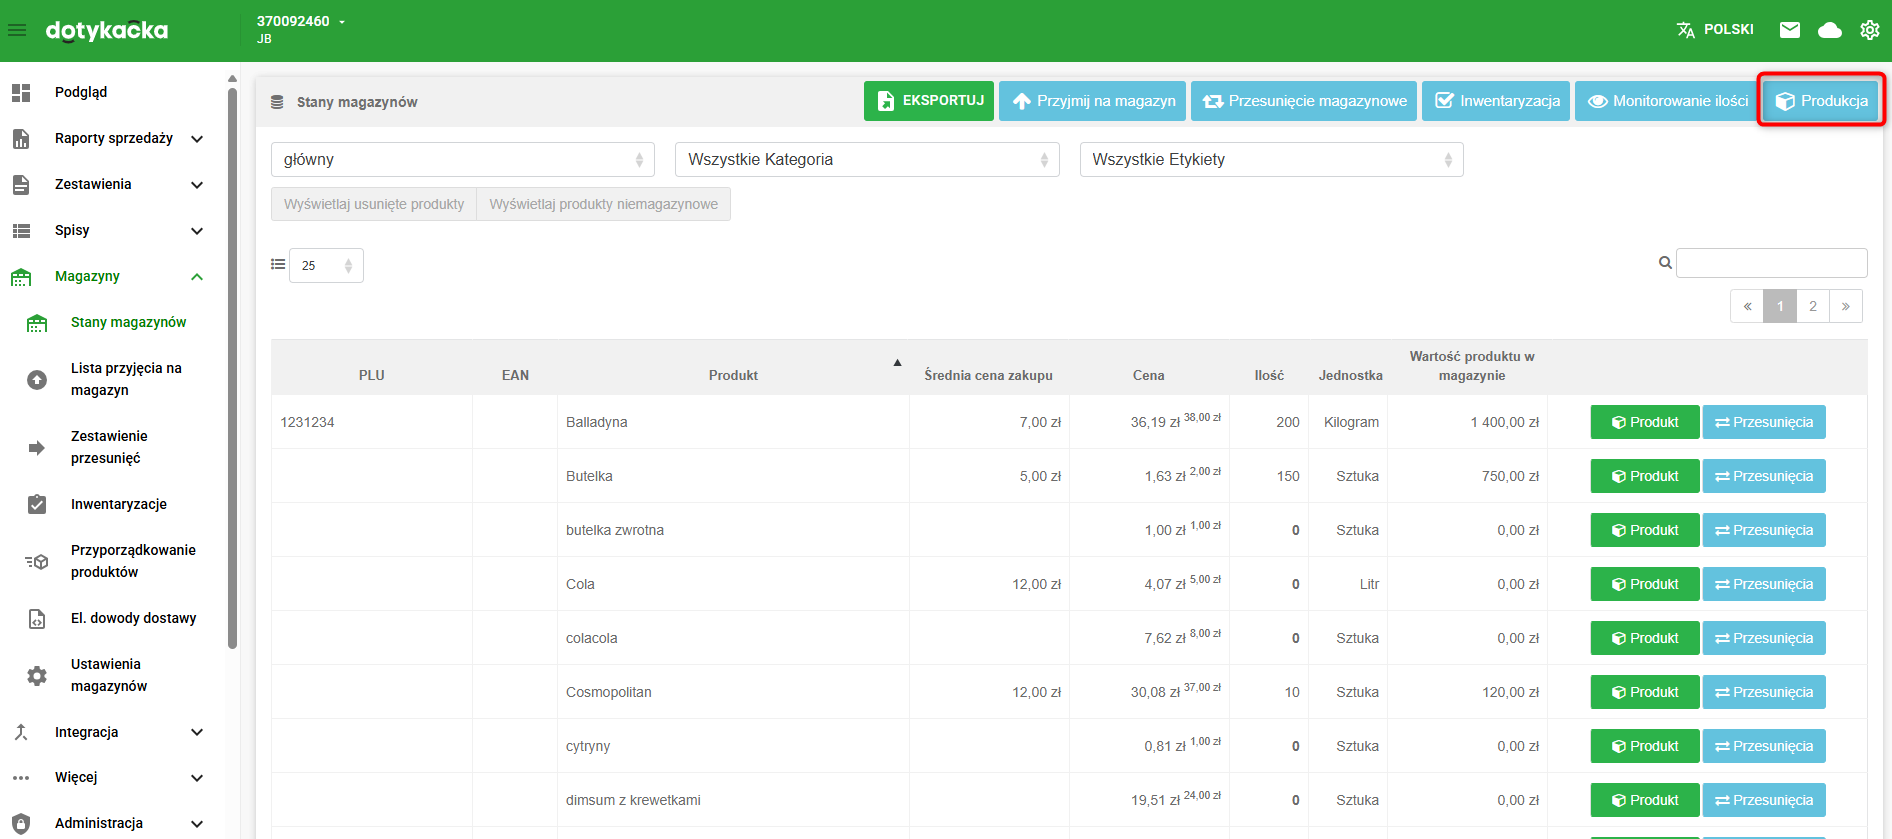This screenshot has height=839, width=1892.
Task: Open the hamburger menu icon
Action: click(17, 30)
